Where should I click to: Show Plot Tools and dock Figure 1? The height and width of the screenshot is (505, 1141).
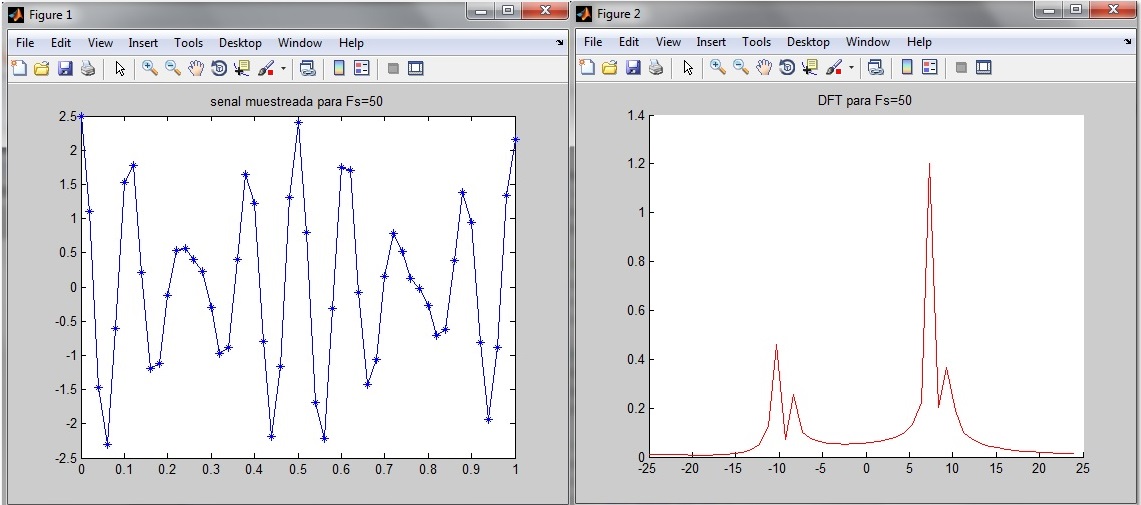click(416, 69)
